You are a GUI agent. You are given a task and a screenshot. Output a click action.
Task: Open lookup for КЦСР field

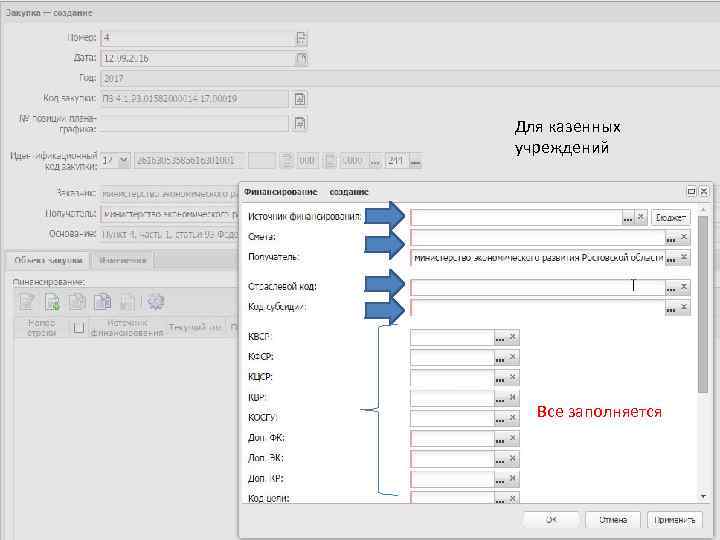(x=500, y=378)
